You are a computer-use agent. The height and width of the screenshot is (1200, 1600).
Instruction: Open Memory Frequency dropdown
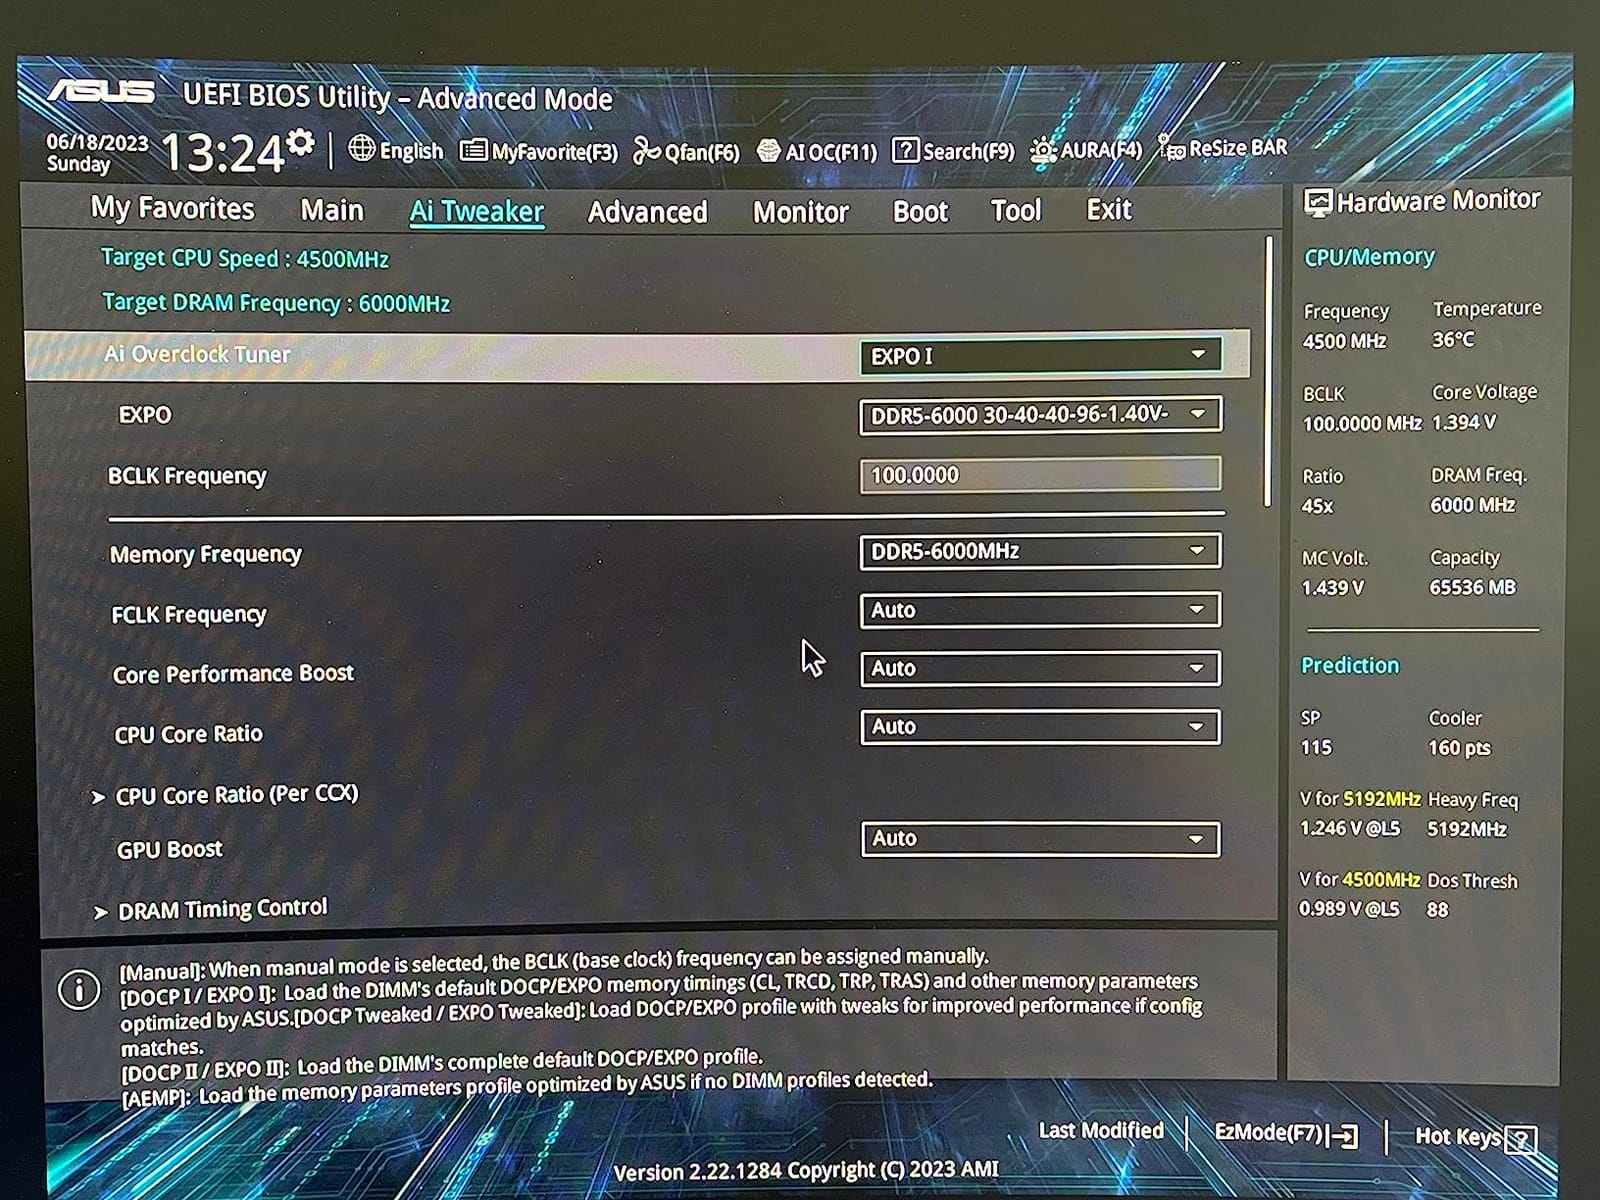pos(1040,551)
